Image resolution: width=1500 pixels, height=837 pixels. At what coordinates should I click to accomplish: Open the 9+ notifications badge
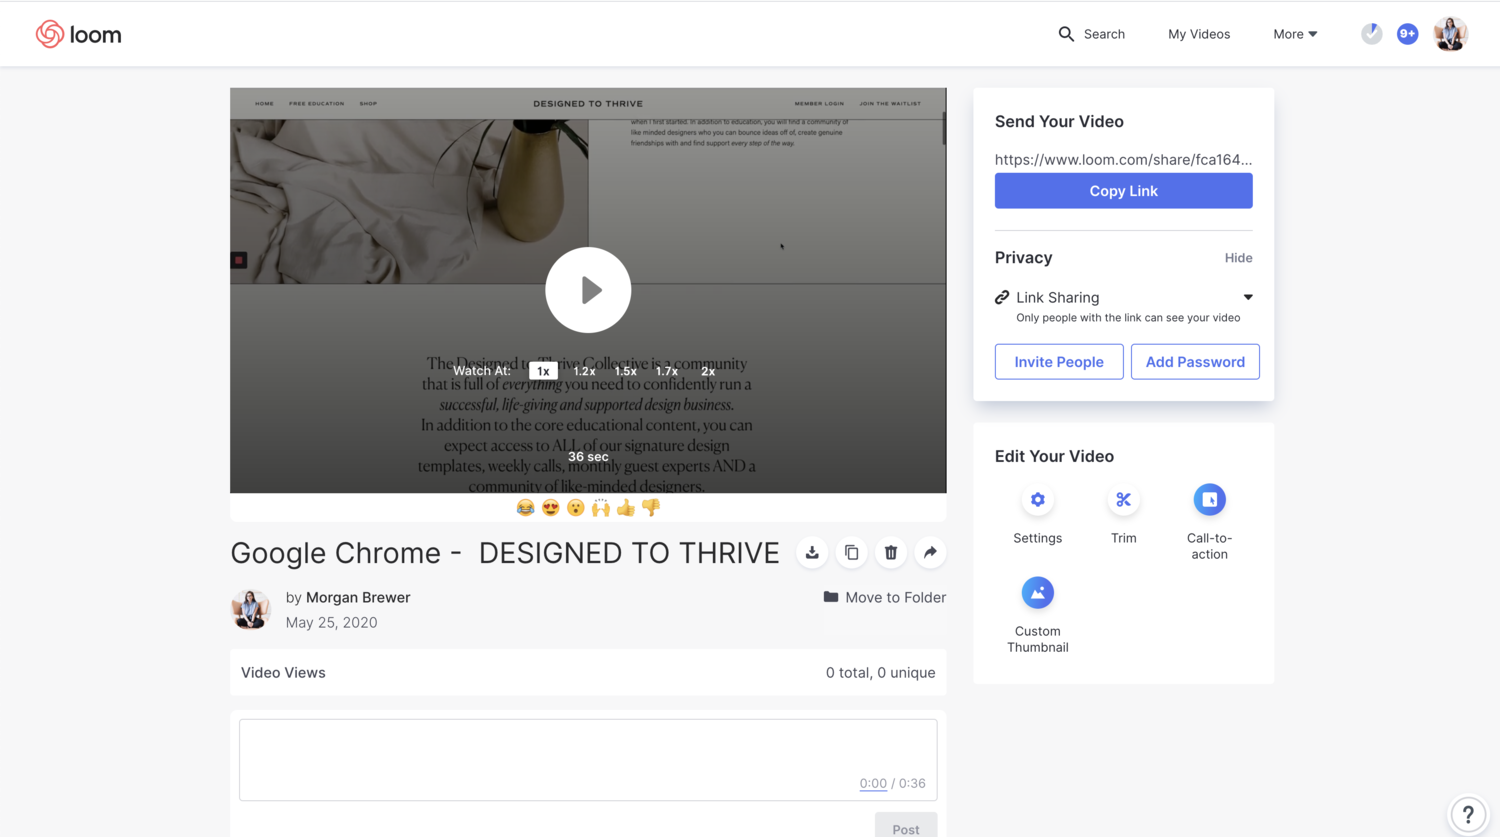1407,34
